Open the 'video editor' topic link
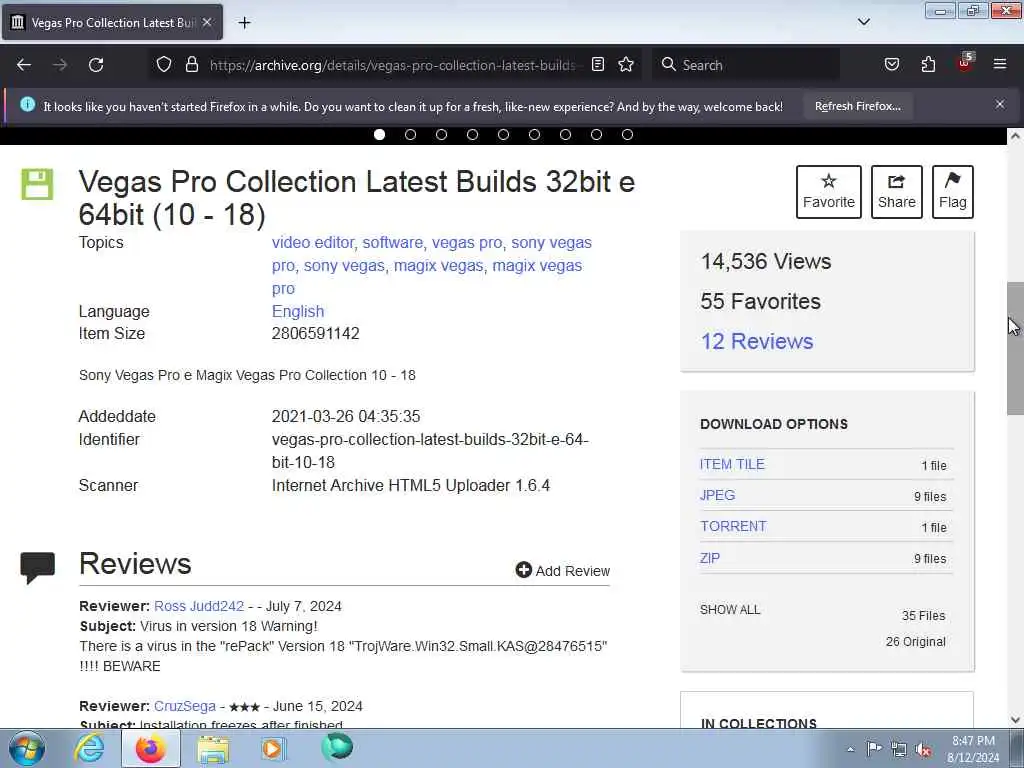Image resolution: width=1024 pixels, height=768 pixels. 313,242
